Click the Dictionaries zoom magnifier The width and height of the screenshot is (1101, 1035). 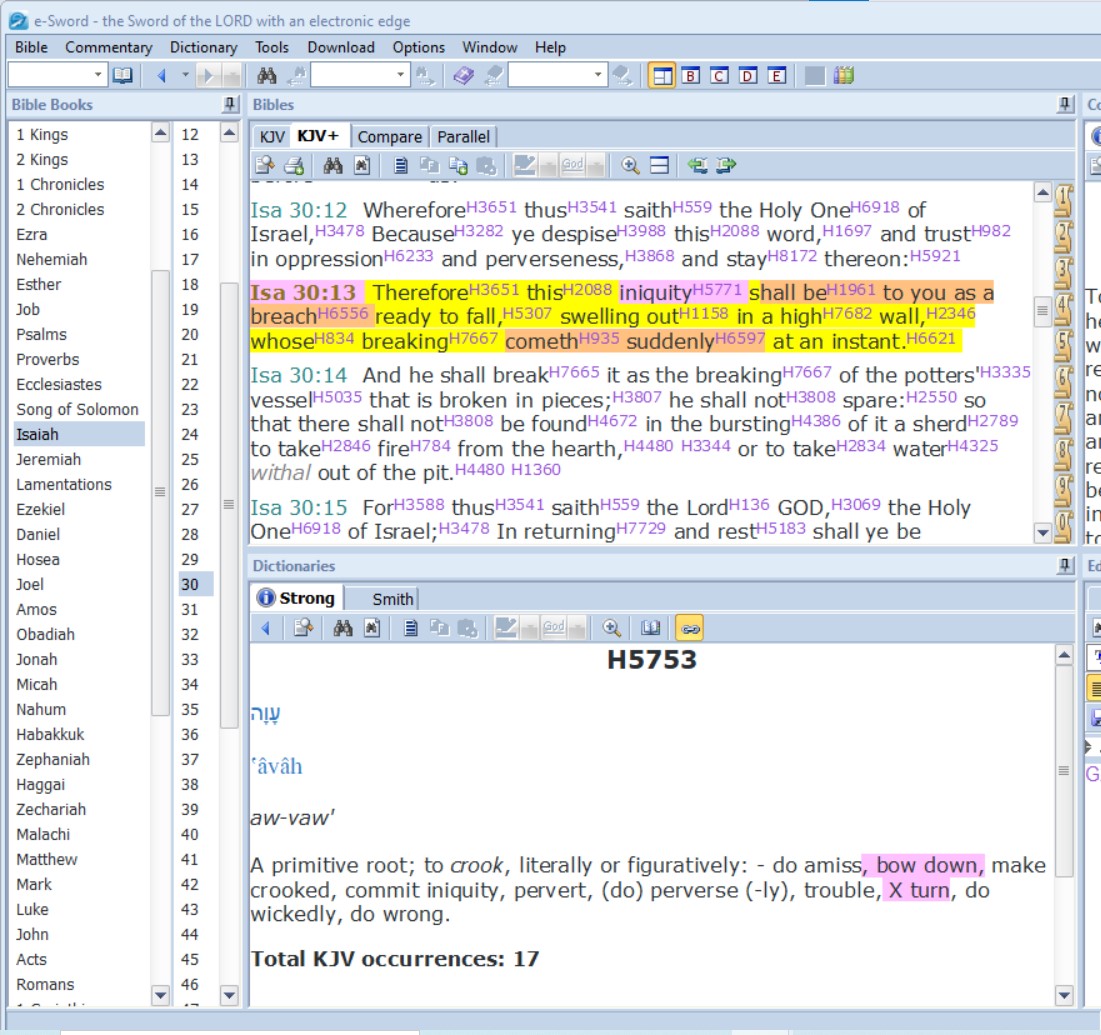612,628
